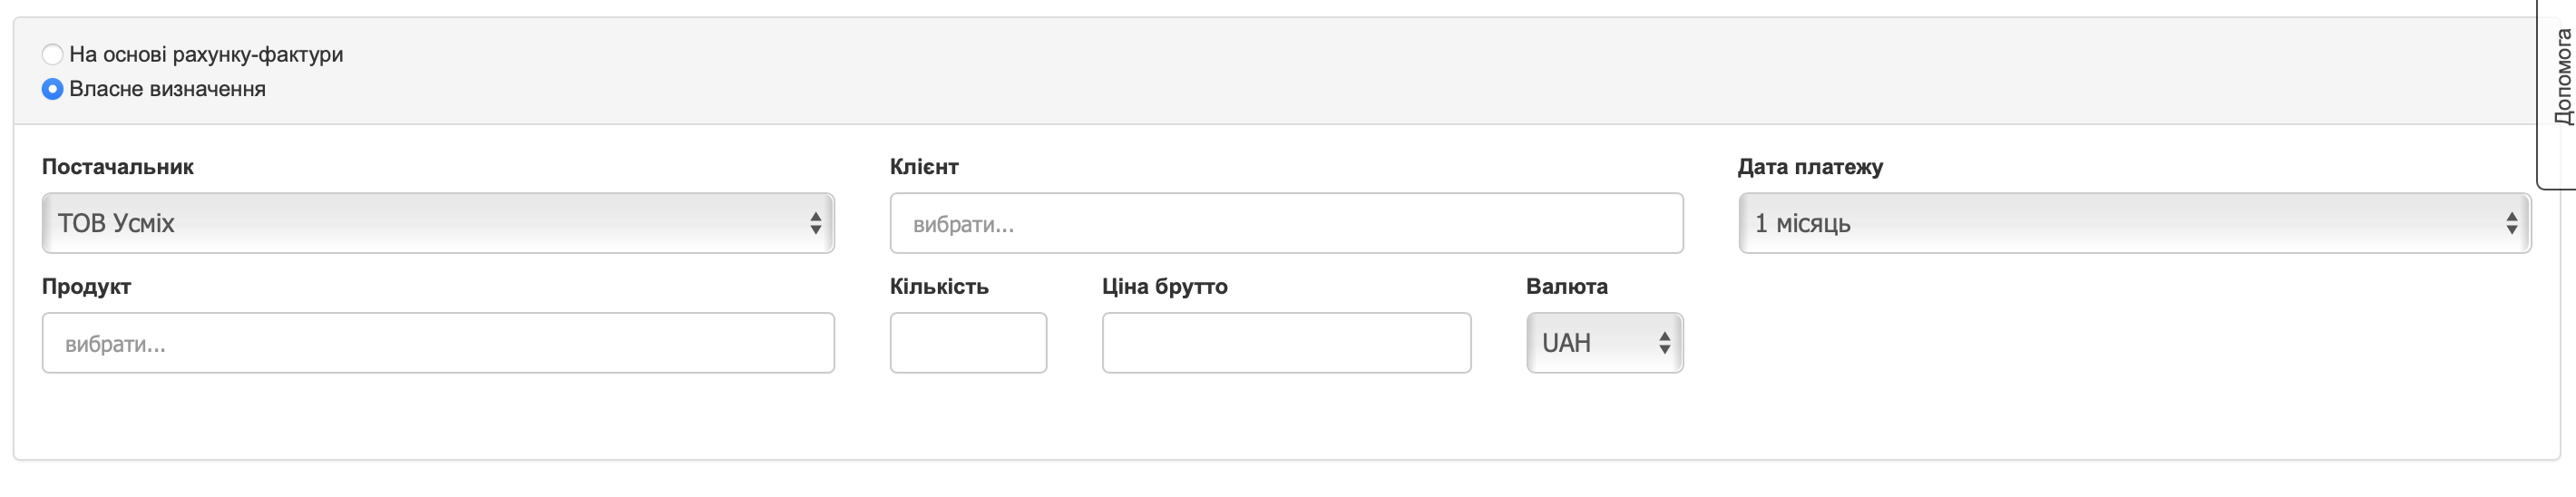
Task: Click the up-down arrows on the supplier select
Action: pyautogui.click(x=816, y=223)
